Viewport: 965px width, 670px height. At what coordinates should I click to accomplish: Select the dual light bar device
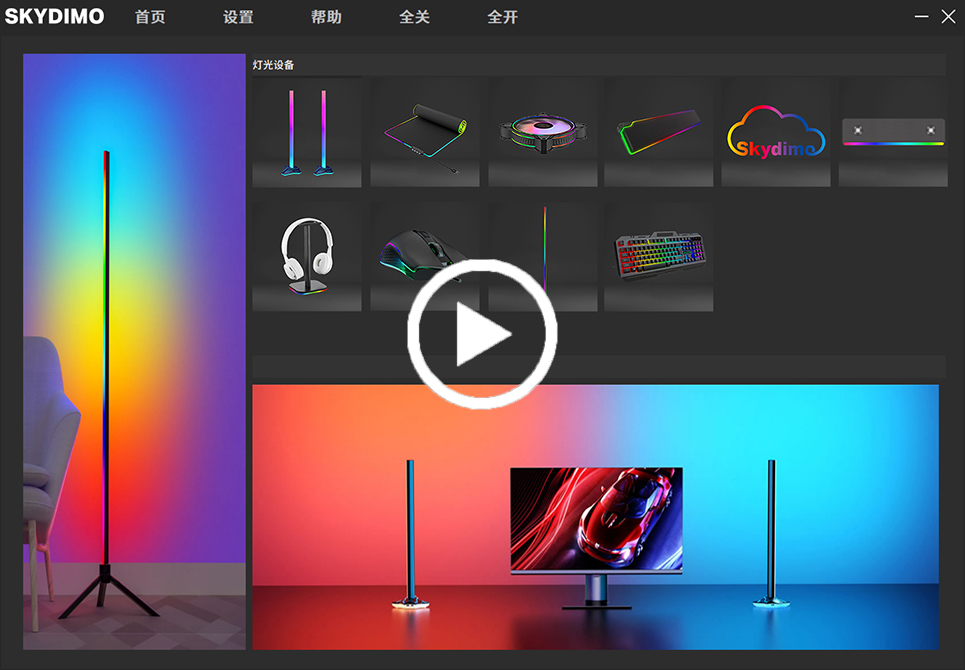(307, 132)
